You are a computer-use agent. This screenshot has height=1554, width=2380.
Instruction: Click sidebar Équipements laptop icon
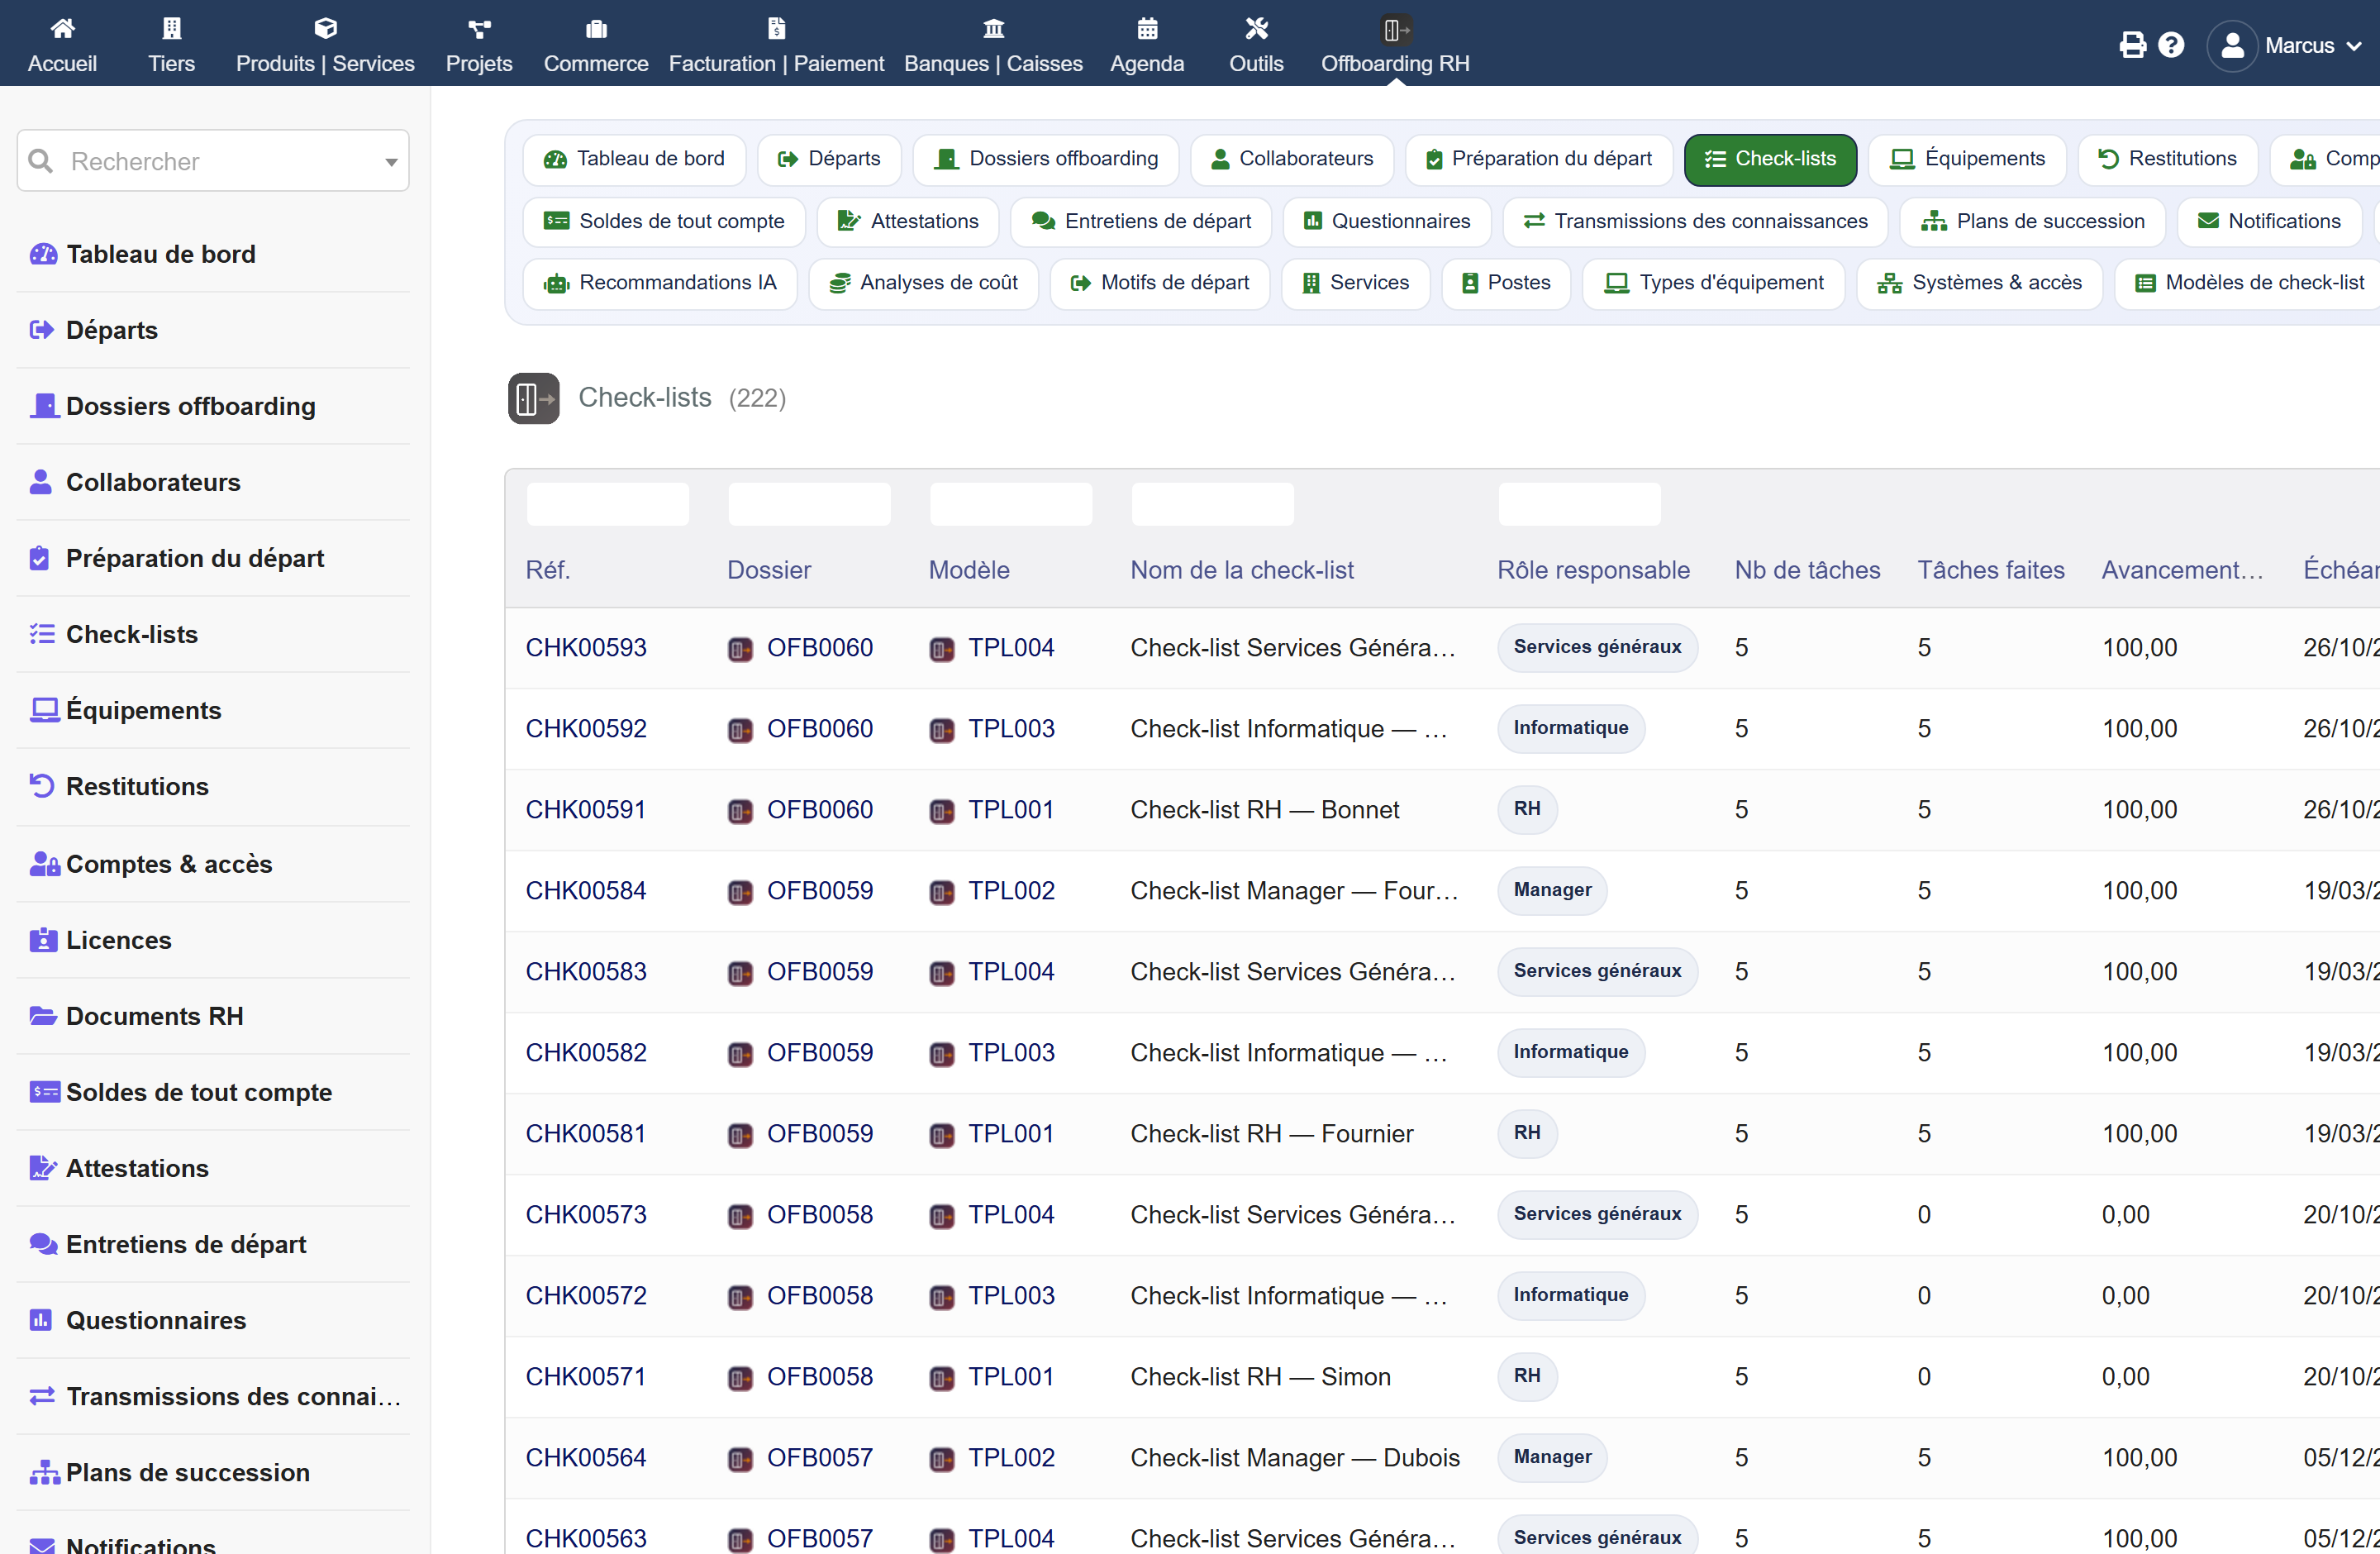44,710
